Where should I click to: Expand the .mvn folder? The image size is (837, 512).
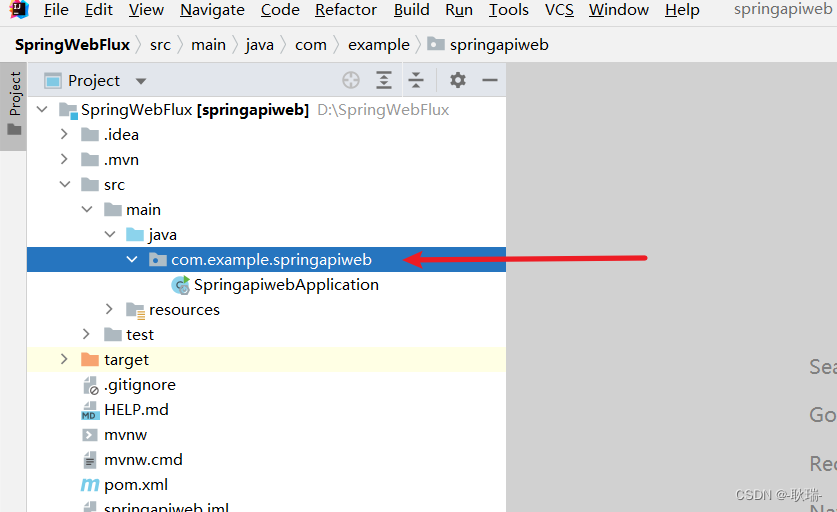pos(64,159)
